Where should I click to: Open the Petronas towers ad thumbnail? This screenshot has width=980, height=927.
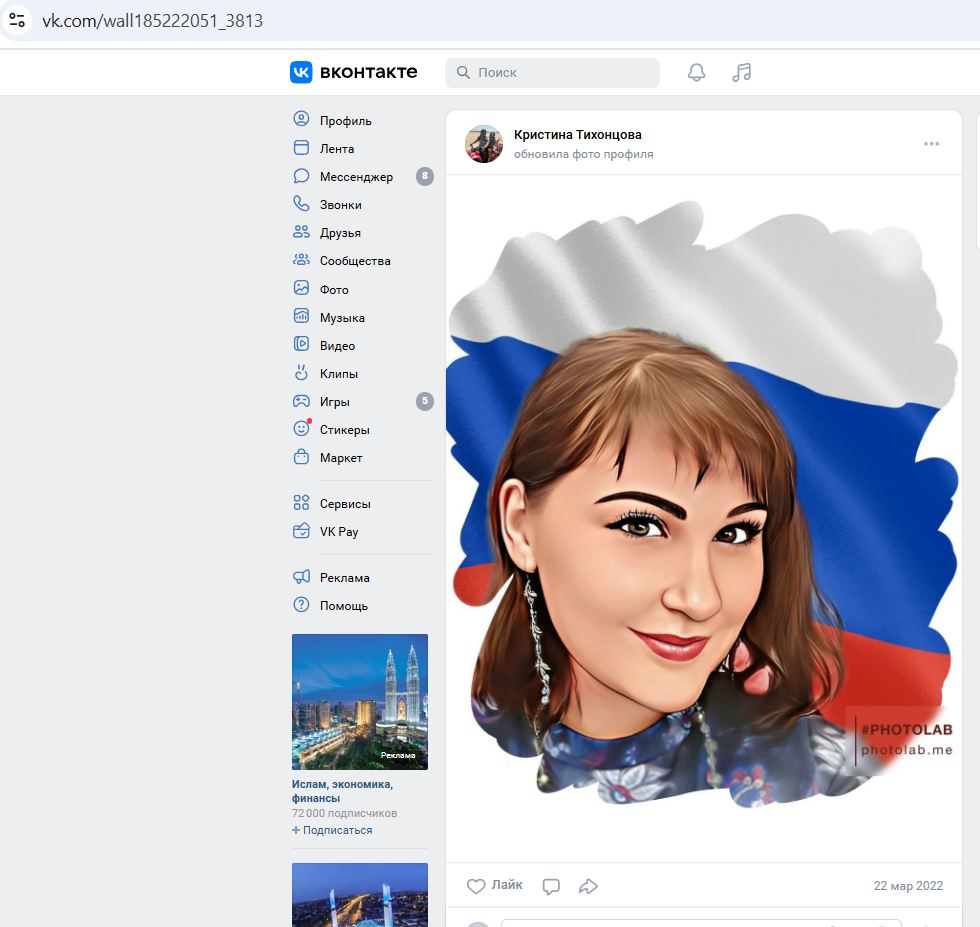pyautogui.click(x=359, y=701)
